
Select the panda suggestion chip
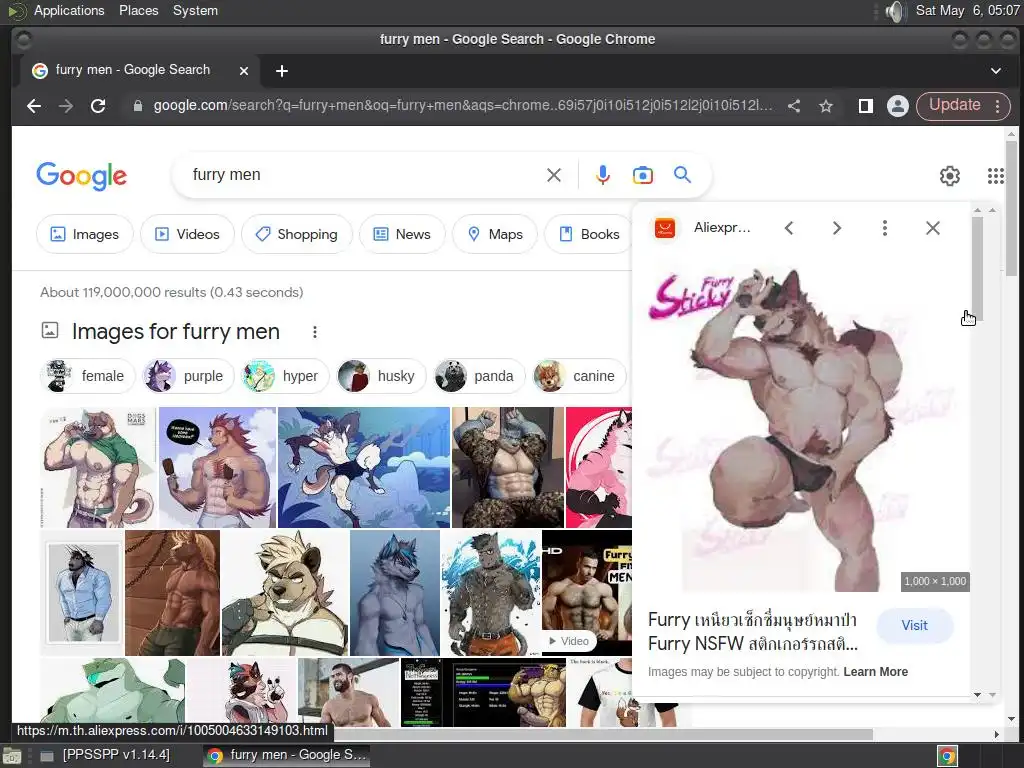479,376
